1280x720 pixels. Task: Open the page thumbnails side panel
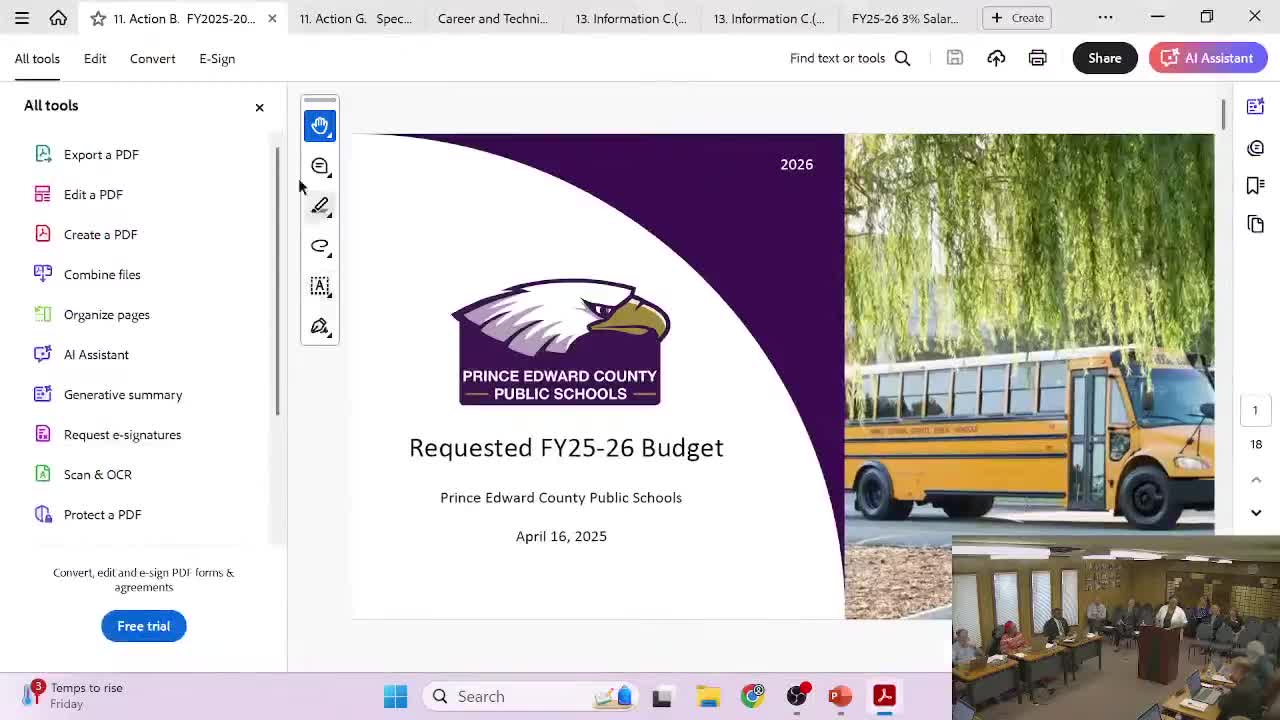(1255, 224)
